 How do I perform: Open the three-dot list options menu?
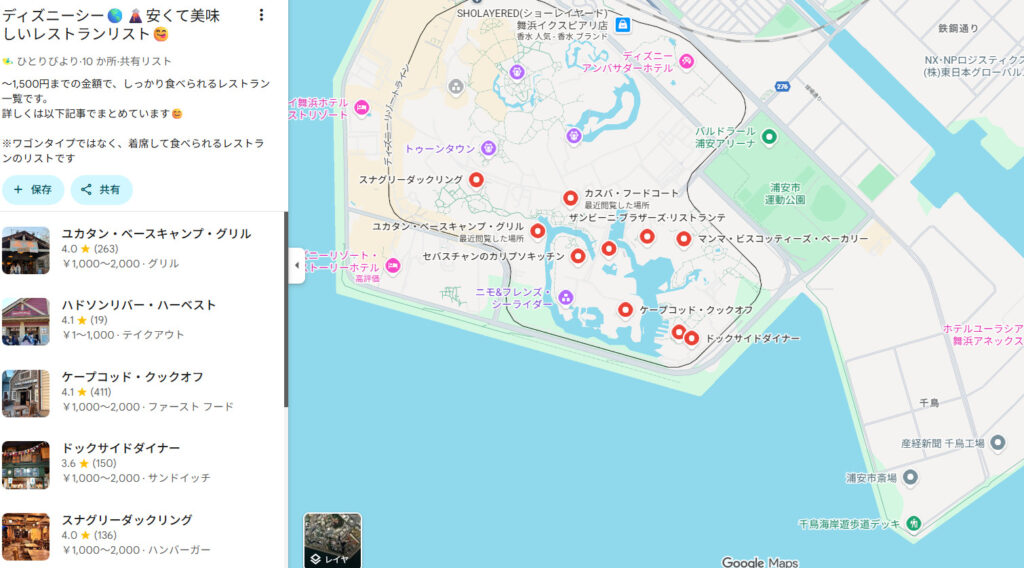click(x=262, y=15)
